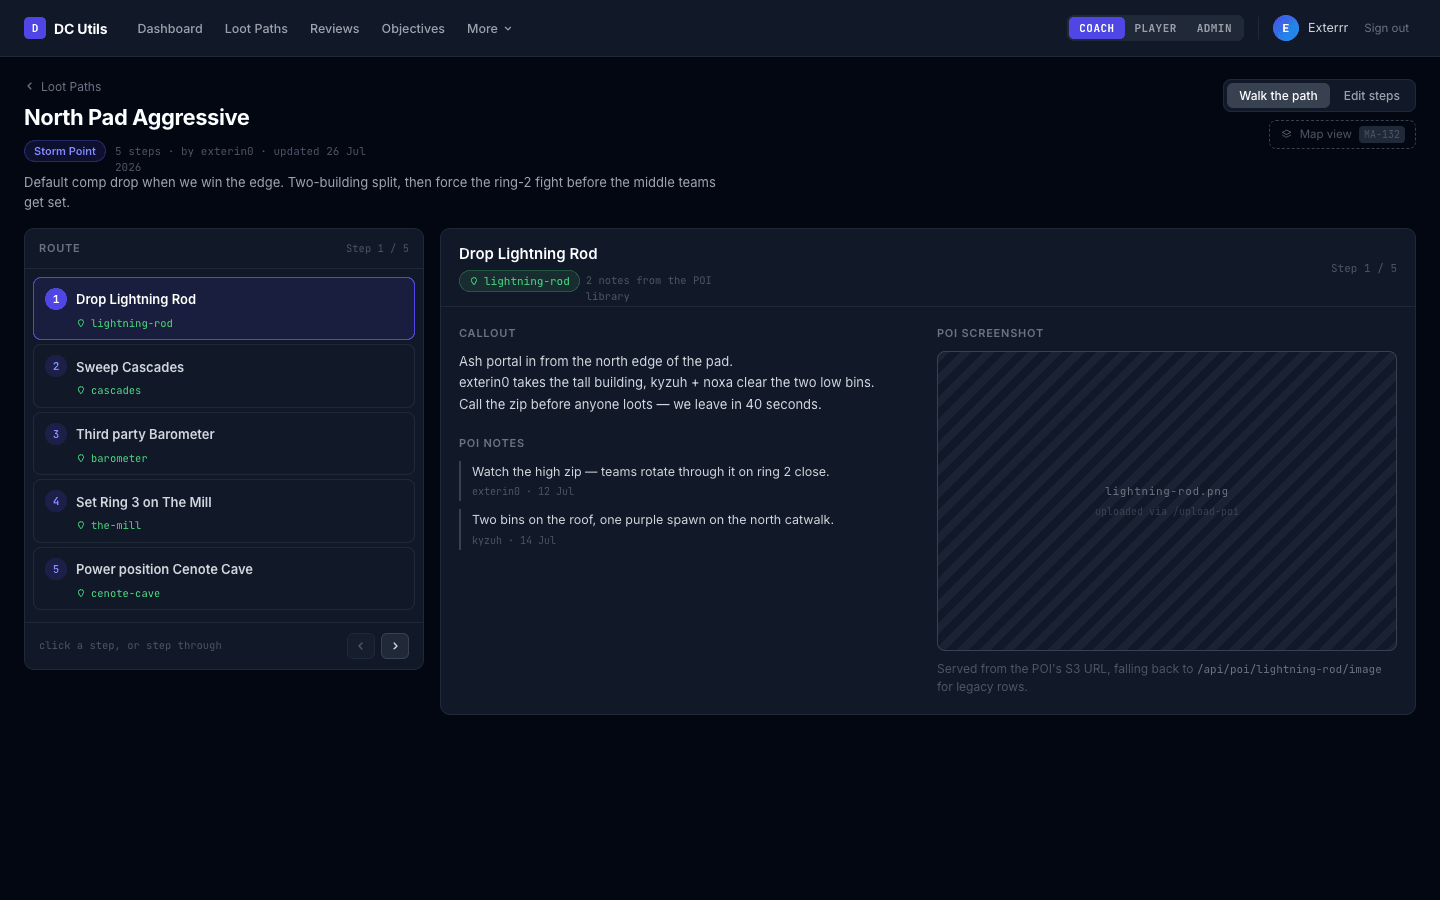Select the Sweep Cascades step
This screenshot has width=1440, height=900.
coord(224,376)
